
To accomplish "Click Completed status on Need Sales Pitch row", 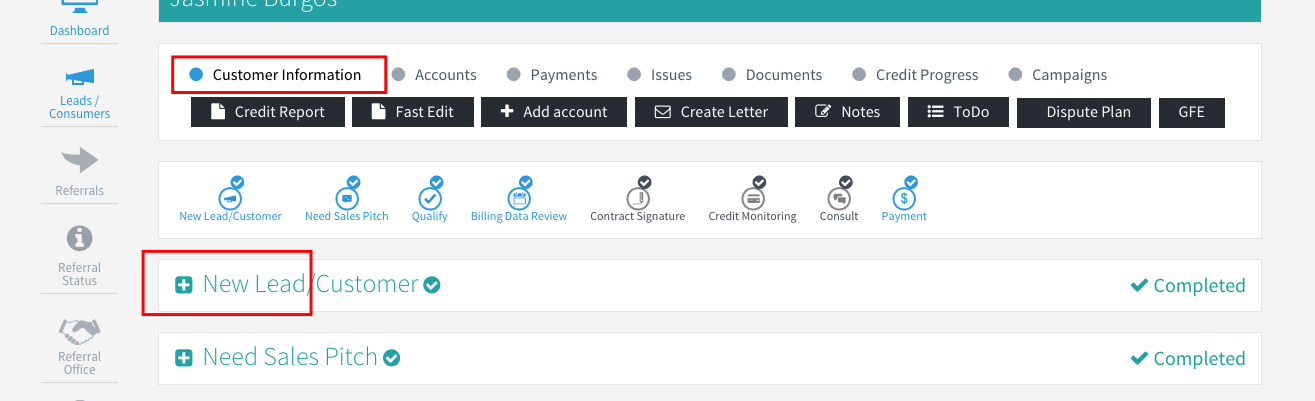I will point(1188,359).
